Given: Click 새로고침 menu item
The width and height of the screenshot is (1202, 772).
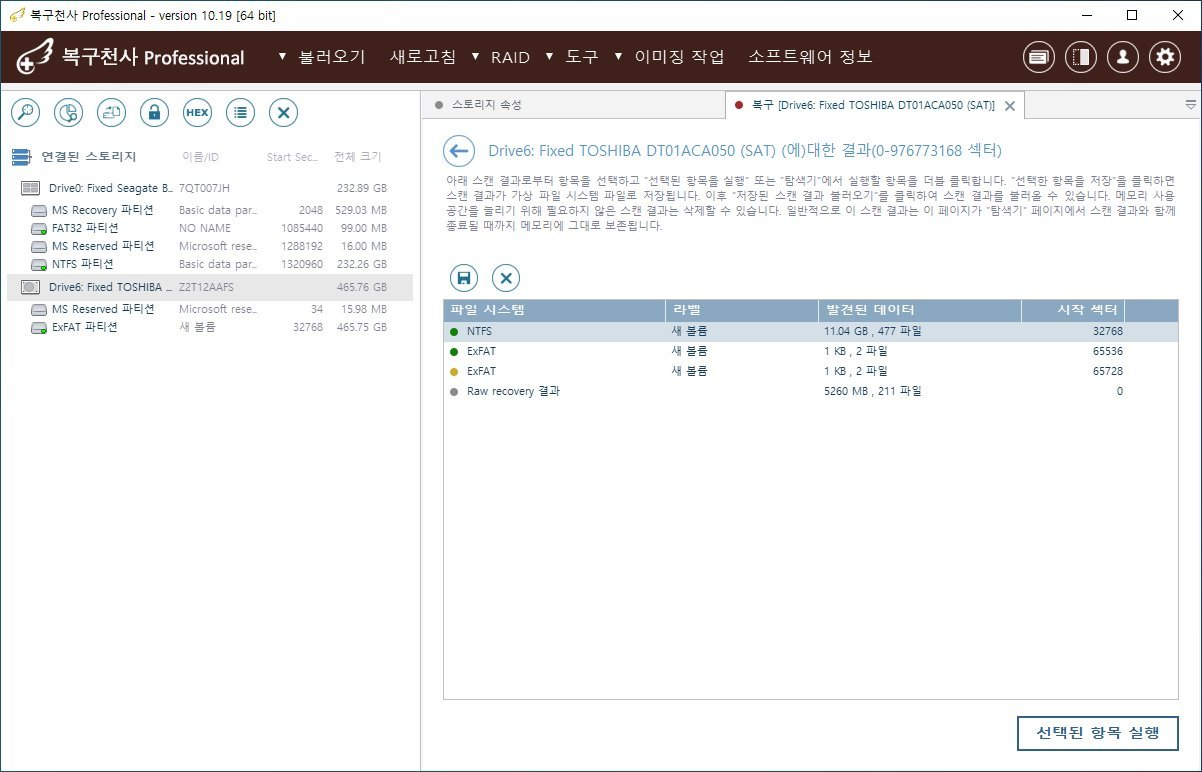Looking at the screenshot, I should tap(422, 57).
